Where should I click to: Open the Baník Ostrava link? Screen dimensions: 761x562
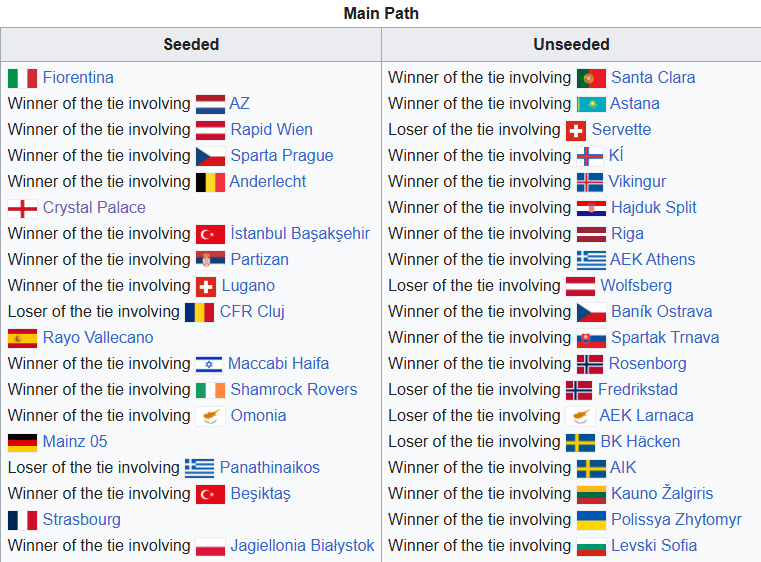(x=662, y=312)
